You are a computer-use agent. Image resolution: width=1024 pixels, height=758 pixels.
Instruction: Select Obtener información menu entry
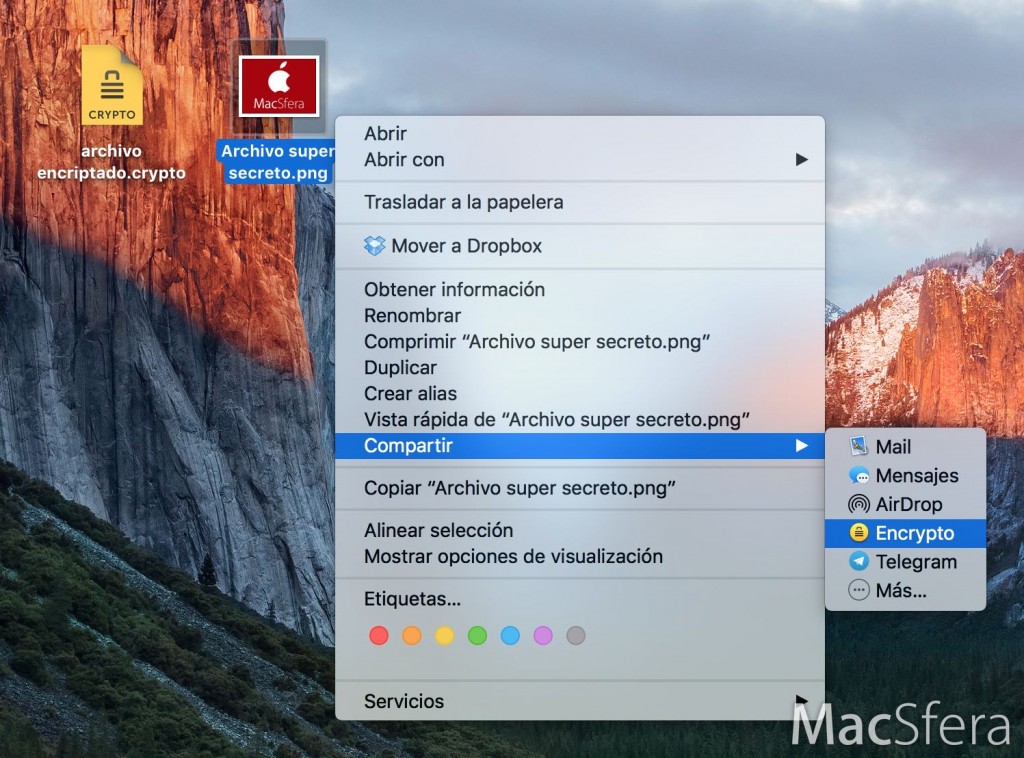coord(454,290)
